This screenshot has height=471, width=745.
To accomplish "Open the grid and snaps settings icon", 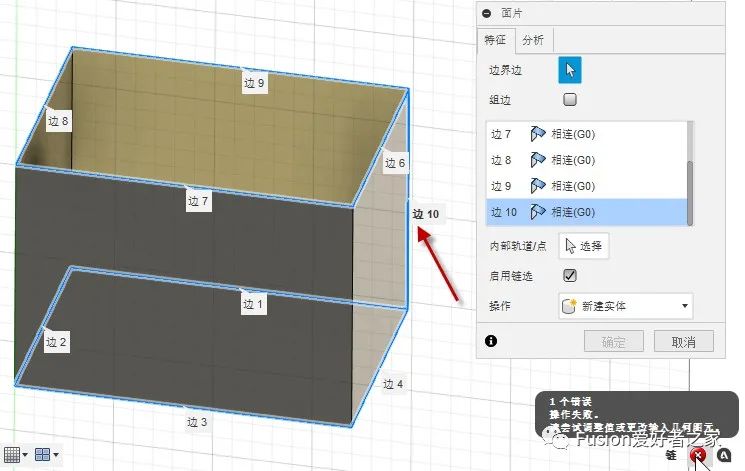I will (x=12, y=455).
